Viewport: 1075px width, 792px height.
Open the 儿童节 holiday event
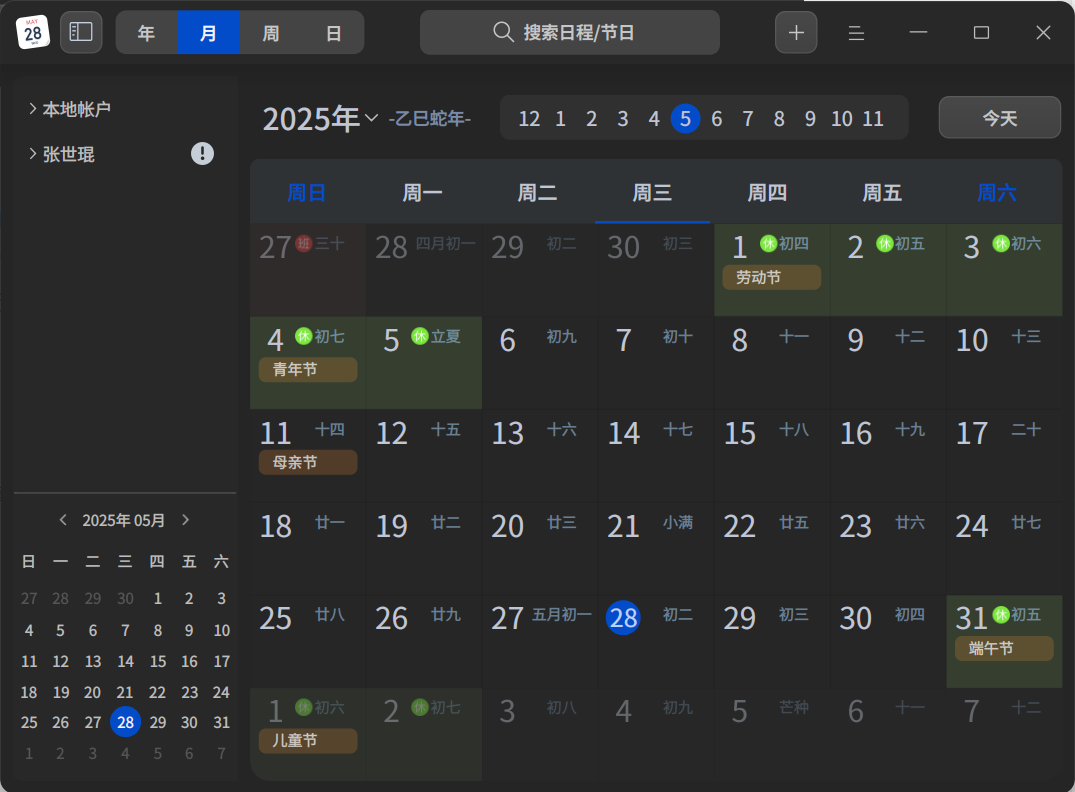tap(308, 741)
